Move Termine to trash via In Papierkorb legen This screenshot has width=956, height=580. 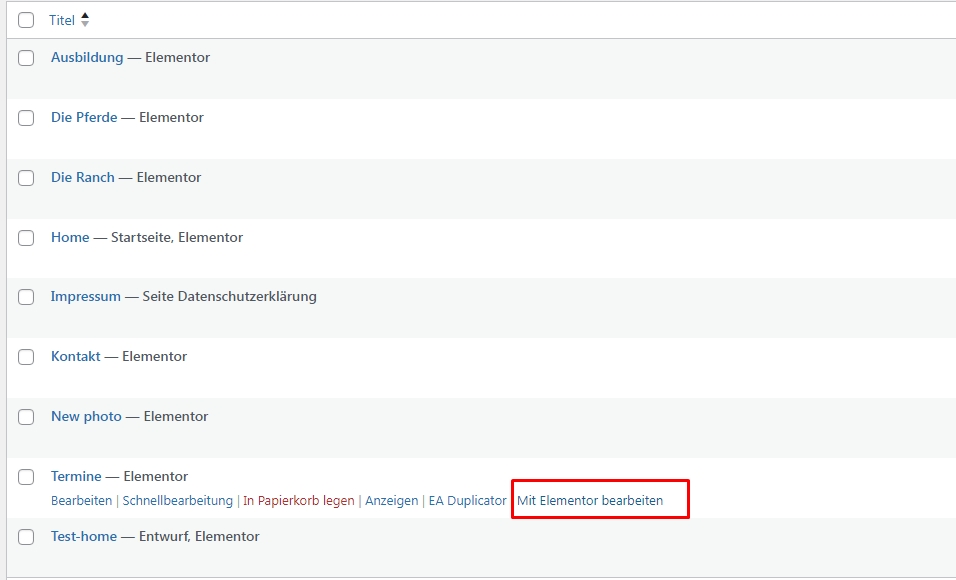299,501
